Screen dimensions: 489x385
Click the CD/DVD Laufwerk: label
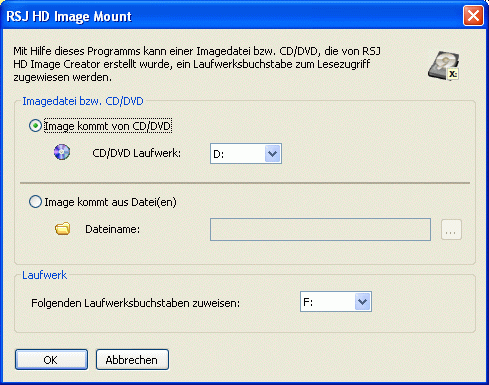pos(137,153)
